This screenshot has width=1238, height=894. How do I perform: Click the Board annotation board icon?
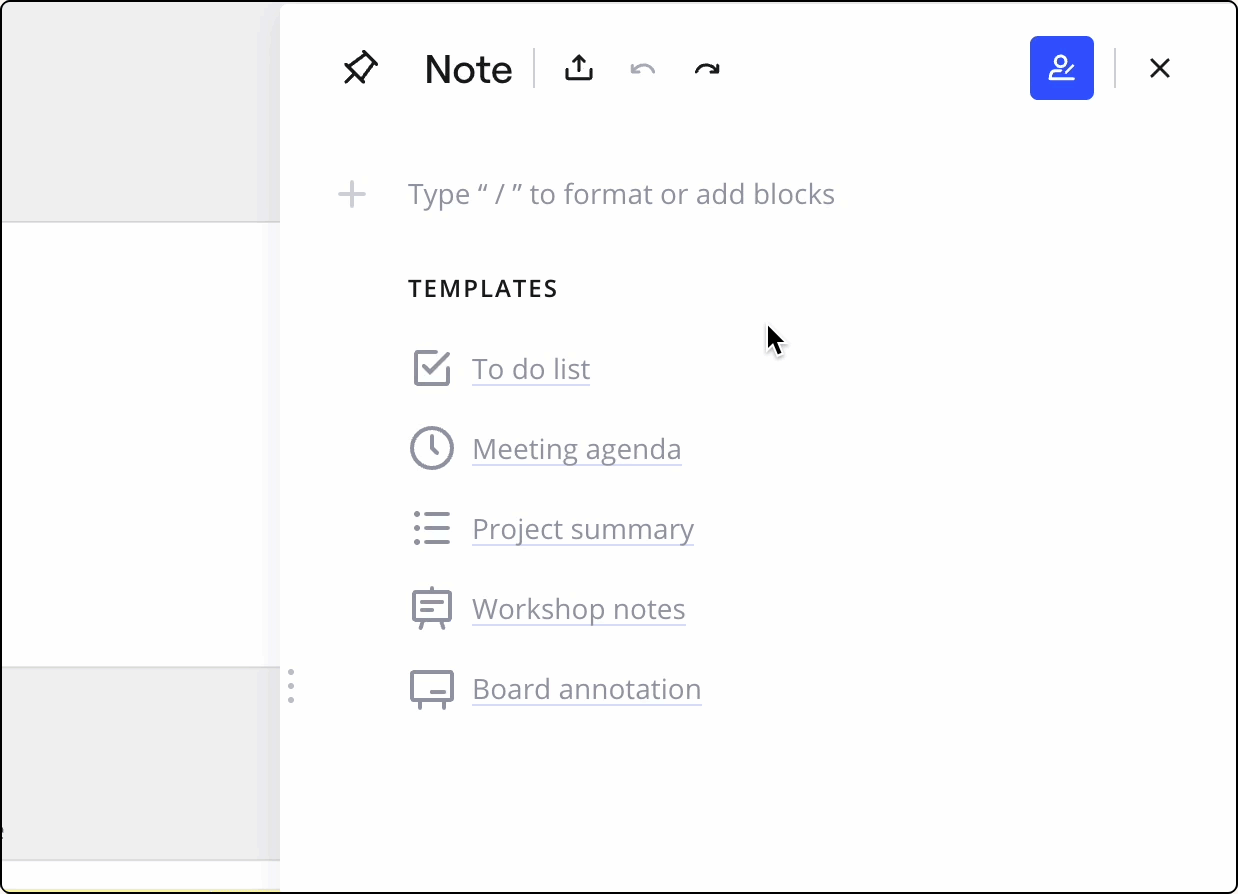pos(432,689)
